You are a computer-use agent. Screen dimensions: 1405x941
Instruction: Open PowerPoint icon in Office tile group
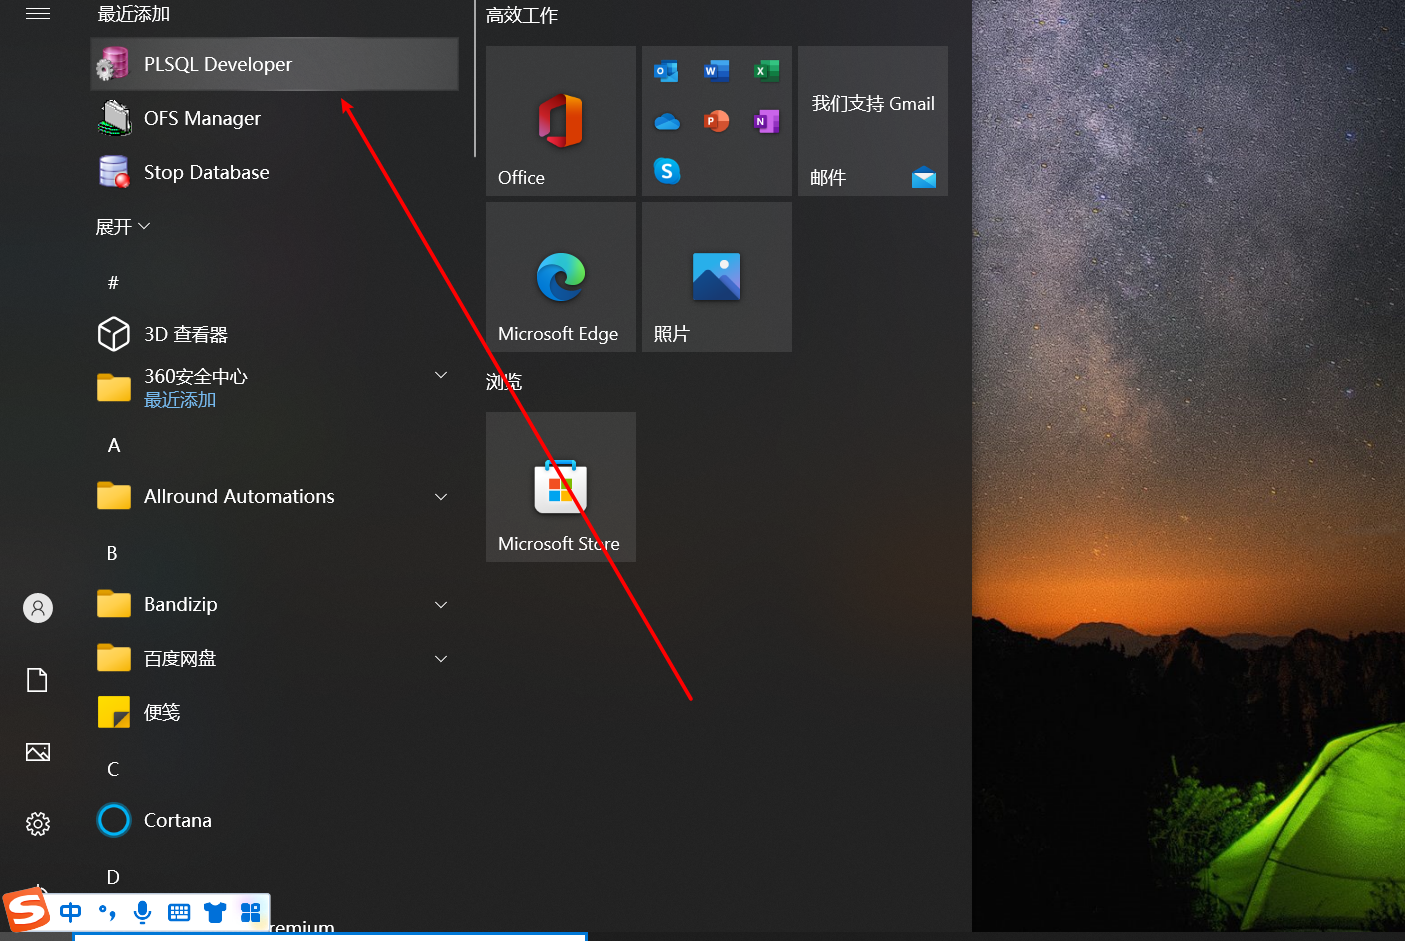click(x=716, y=121)
